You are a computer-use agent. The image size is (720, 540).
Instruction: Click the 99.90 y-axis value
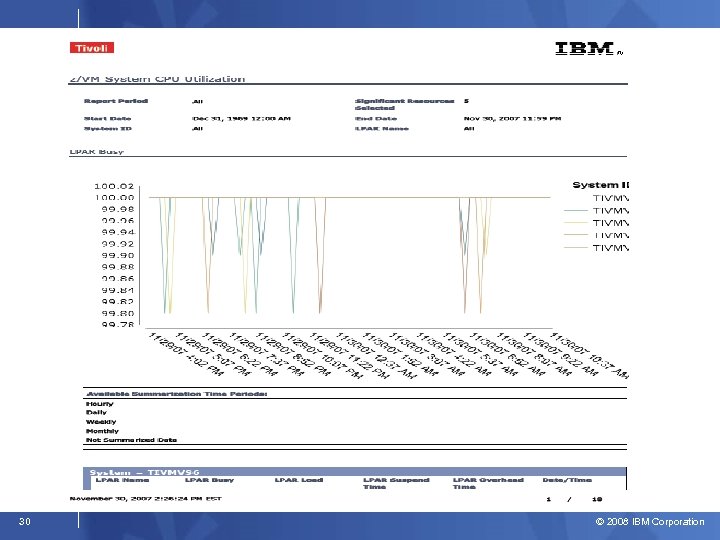pyautogui.click(x=118, y=255)
